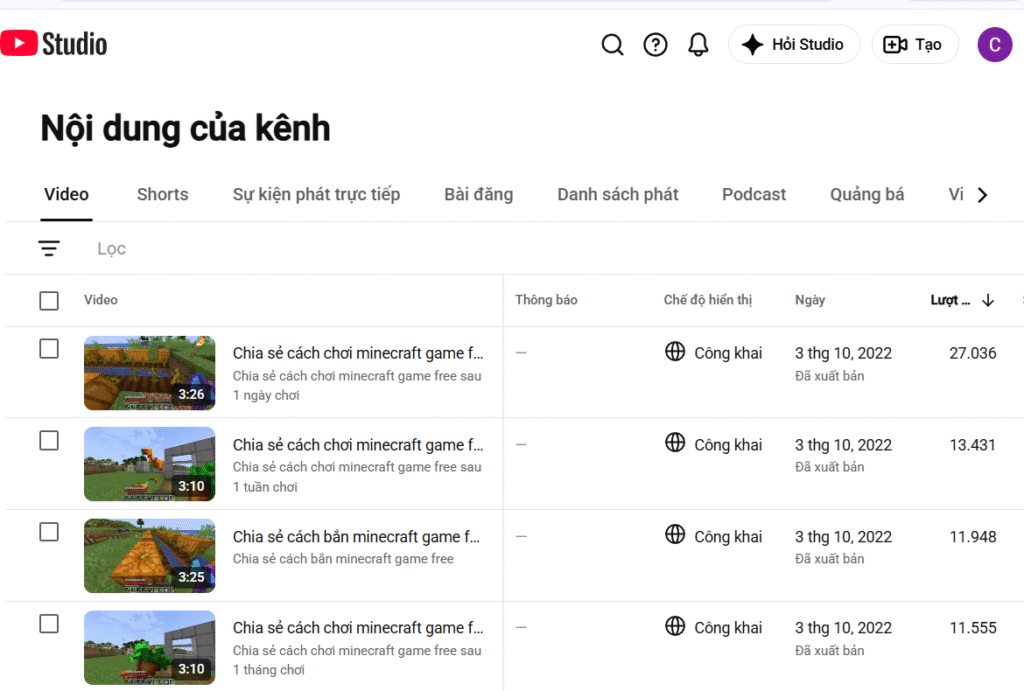Sort by the Ngày column header
1024x691 pixels.
[810, 300]
